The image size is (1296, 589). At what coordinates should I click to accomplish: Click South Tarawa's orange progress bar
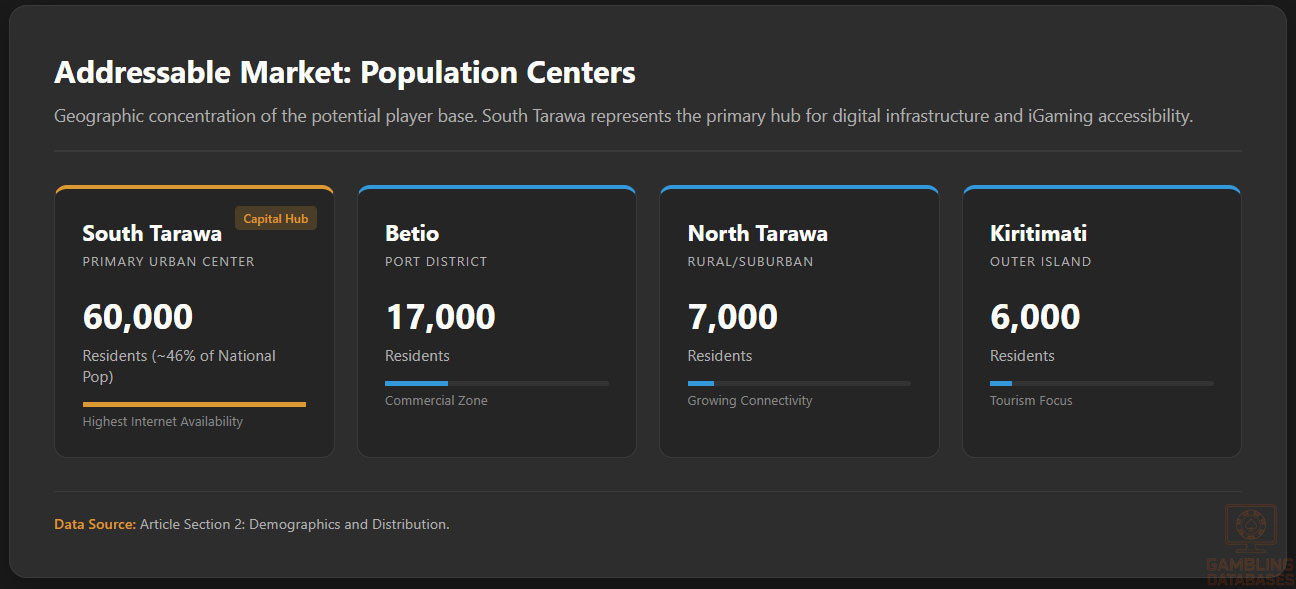coord(194,404)
